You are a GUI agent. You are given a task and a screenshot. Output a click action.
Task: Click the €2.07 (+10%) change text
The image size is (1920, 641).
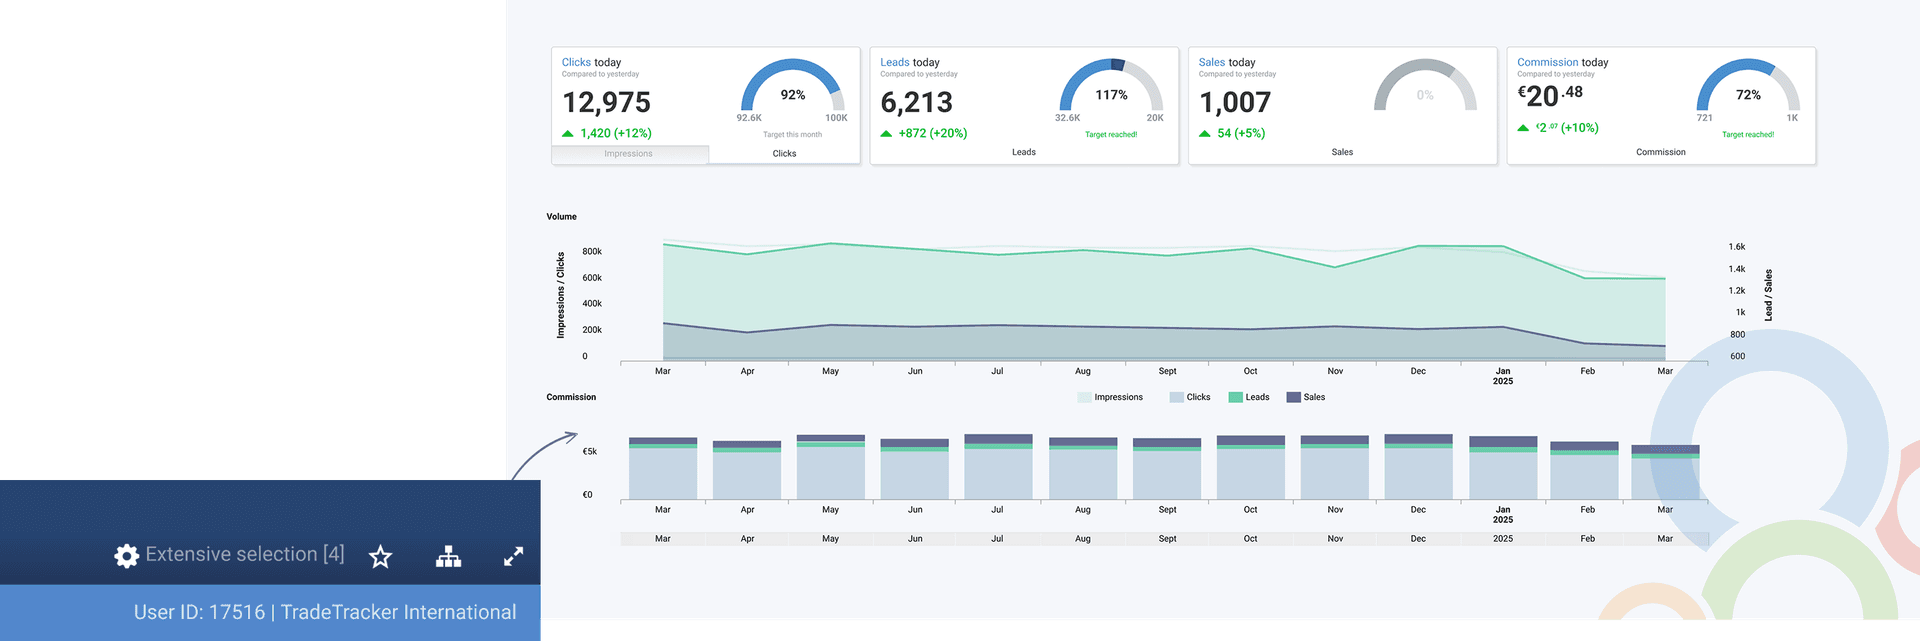pyautogui.click(x=1567, y=128)
